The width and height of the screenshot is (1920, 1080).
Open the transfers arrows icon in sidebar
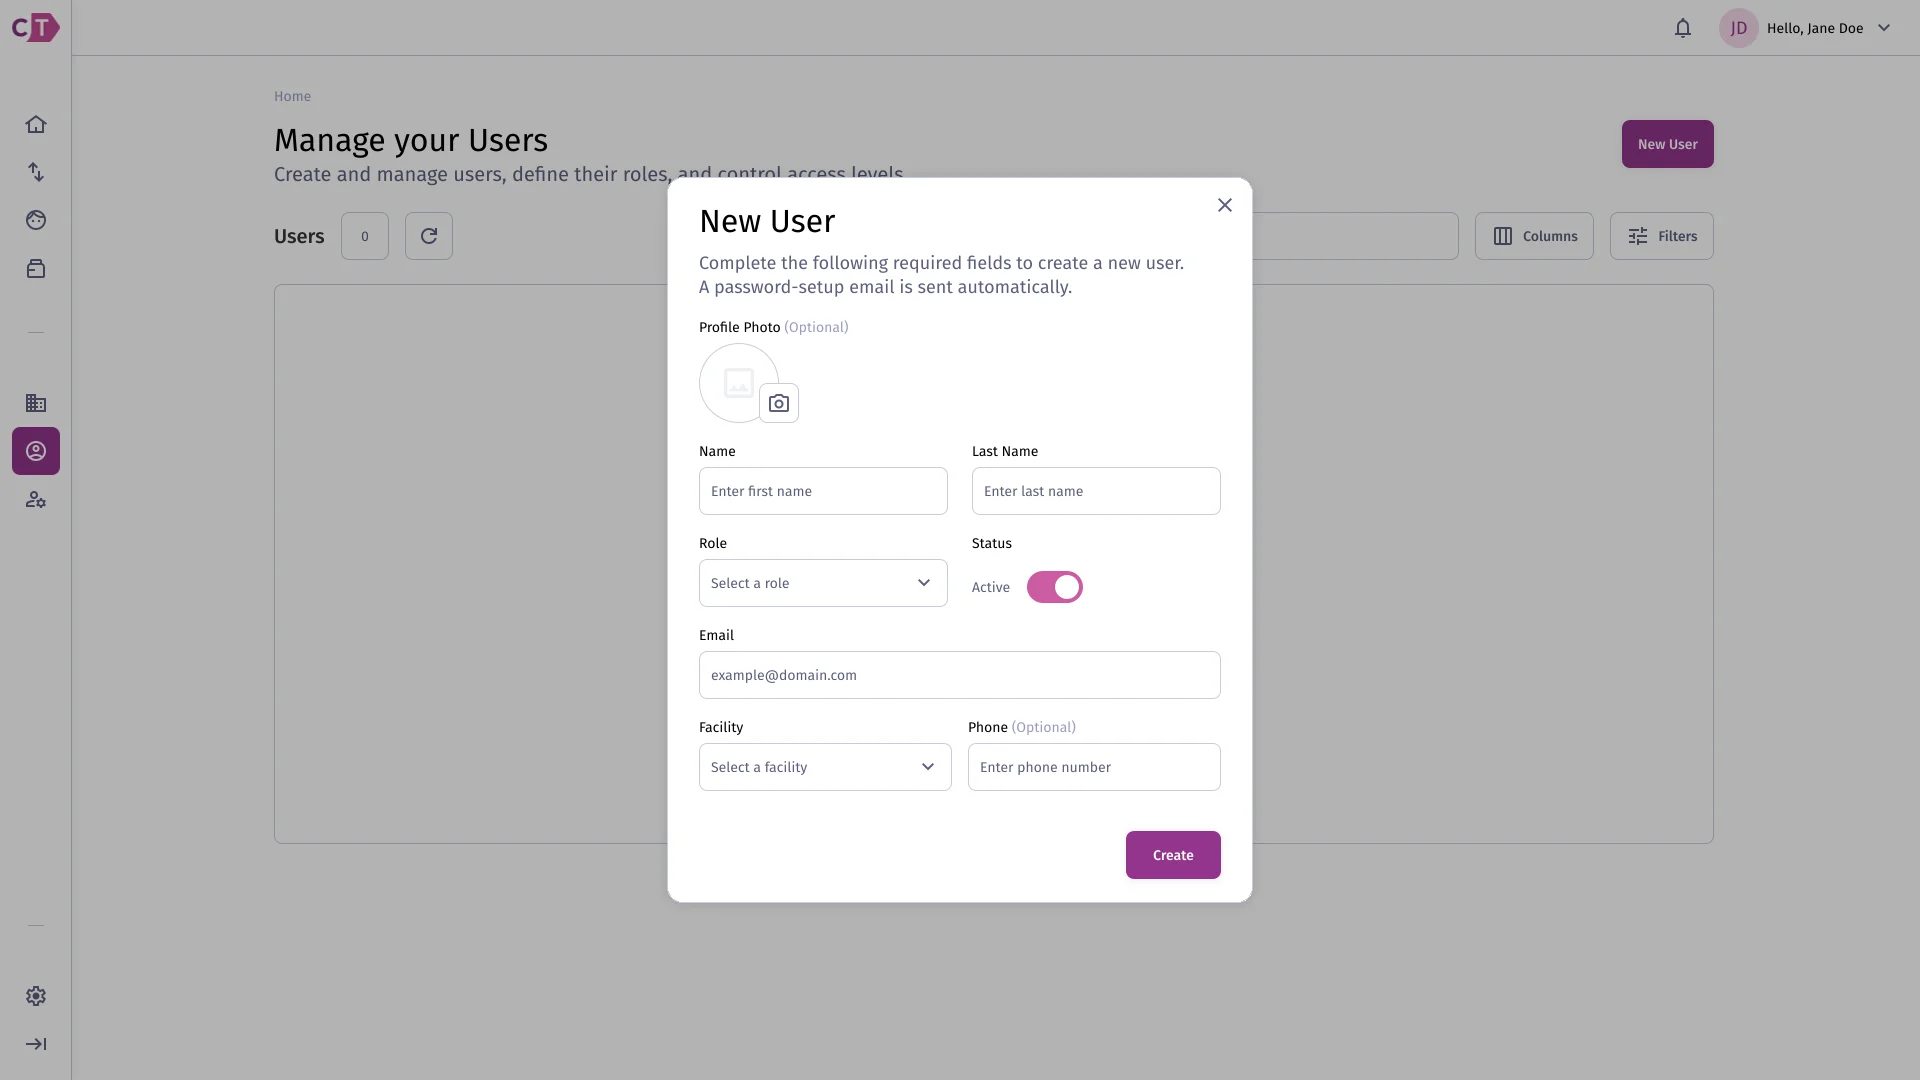[36, 172]
